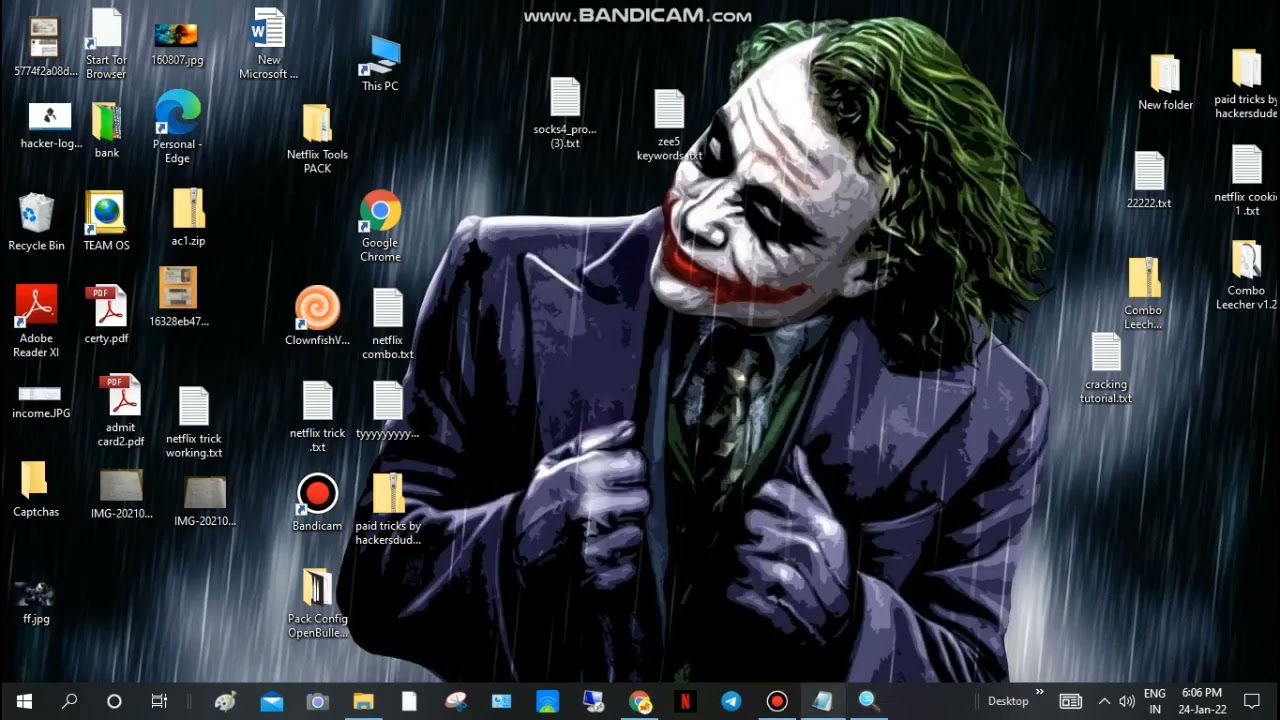1280x720 pixels.
Task: Select 16328eb47... file icon
Action: 178,297
